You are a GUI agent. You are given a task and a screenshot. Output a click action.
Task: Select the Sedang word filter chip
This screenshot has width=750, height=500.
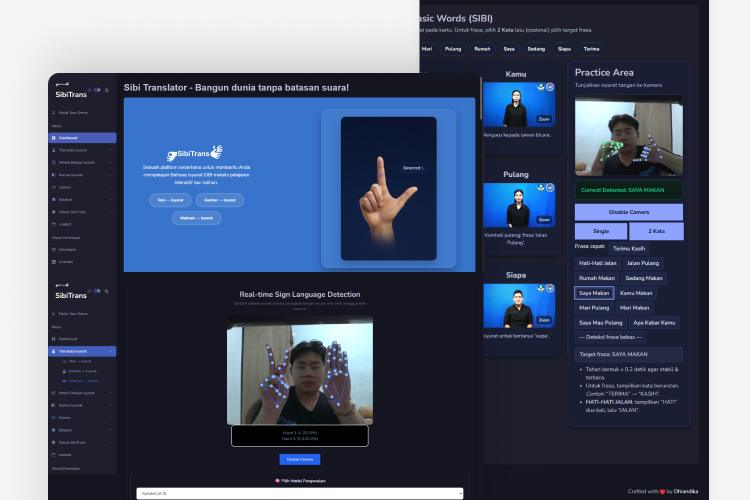coord(536,49)
